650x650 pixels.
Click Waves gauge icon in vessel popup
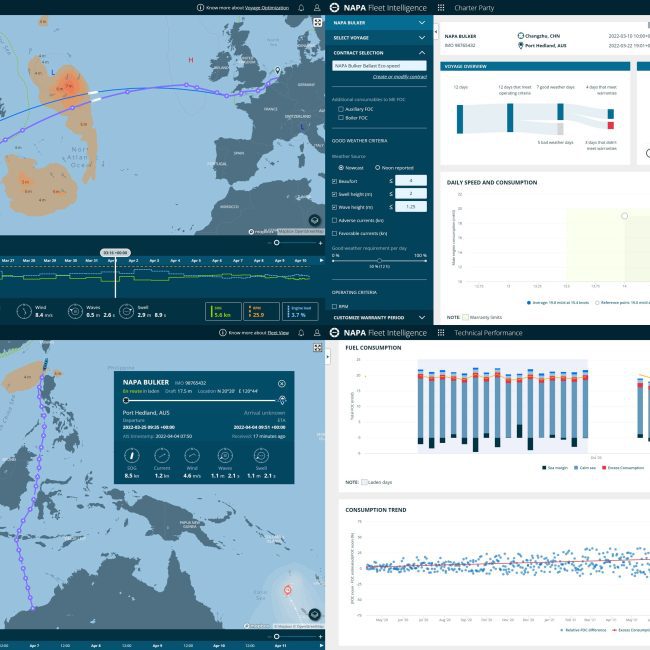(225, 456)
